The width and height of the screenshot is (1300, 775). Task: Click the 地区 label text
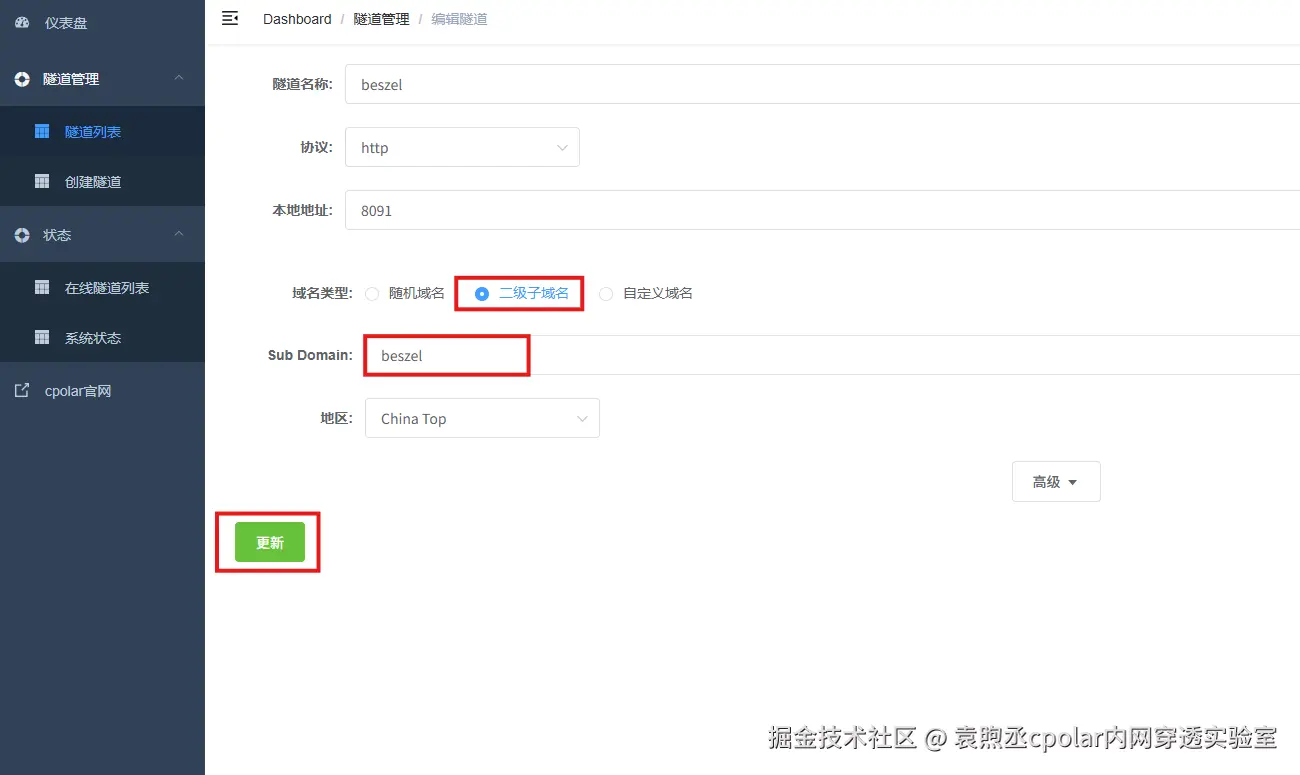click(x=337, y=418)
